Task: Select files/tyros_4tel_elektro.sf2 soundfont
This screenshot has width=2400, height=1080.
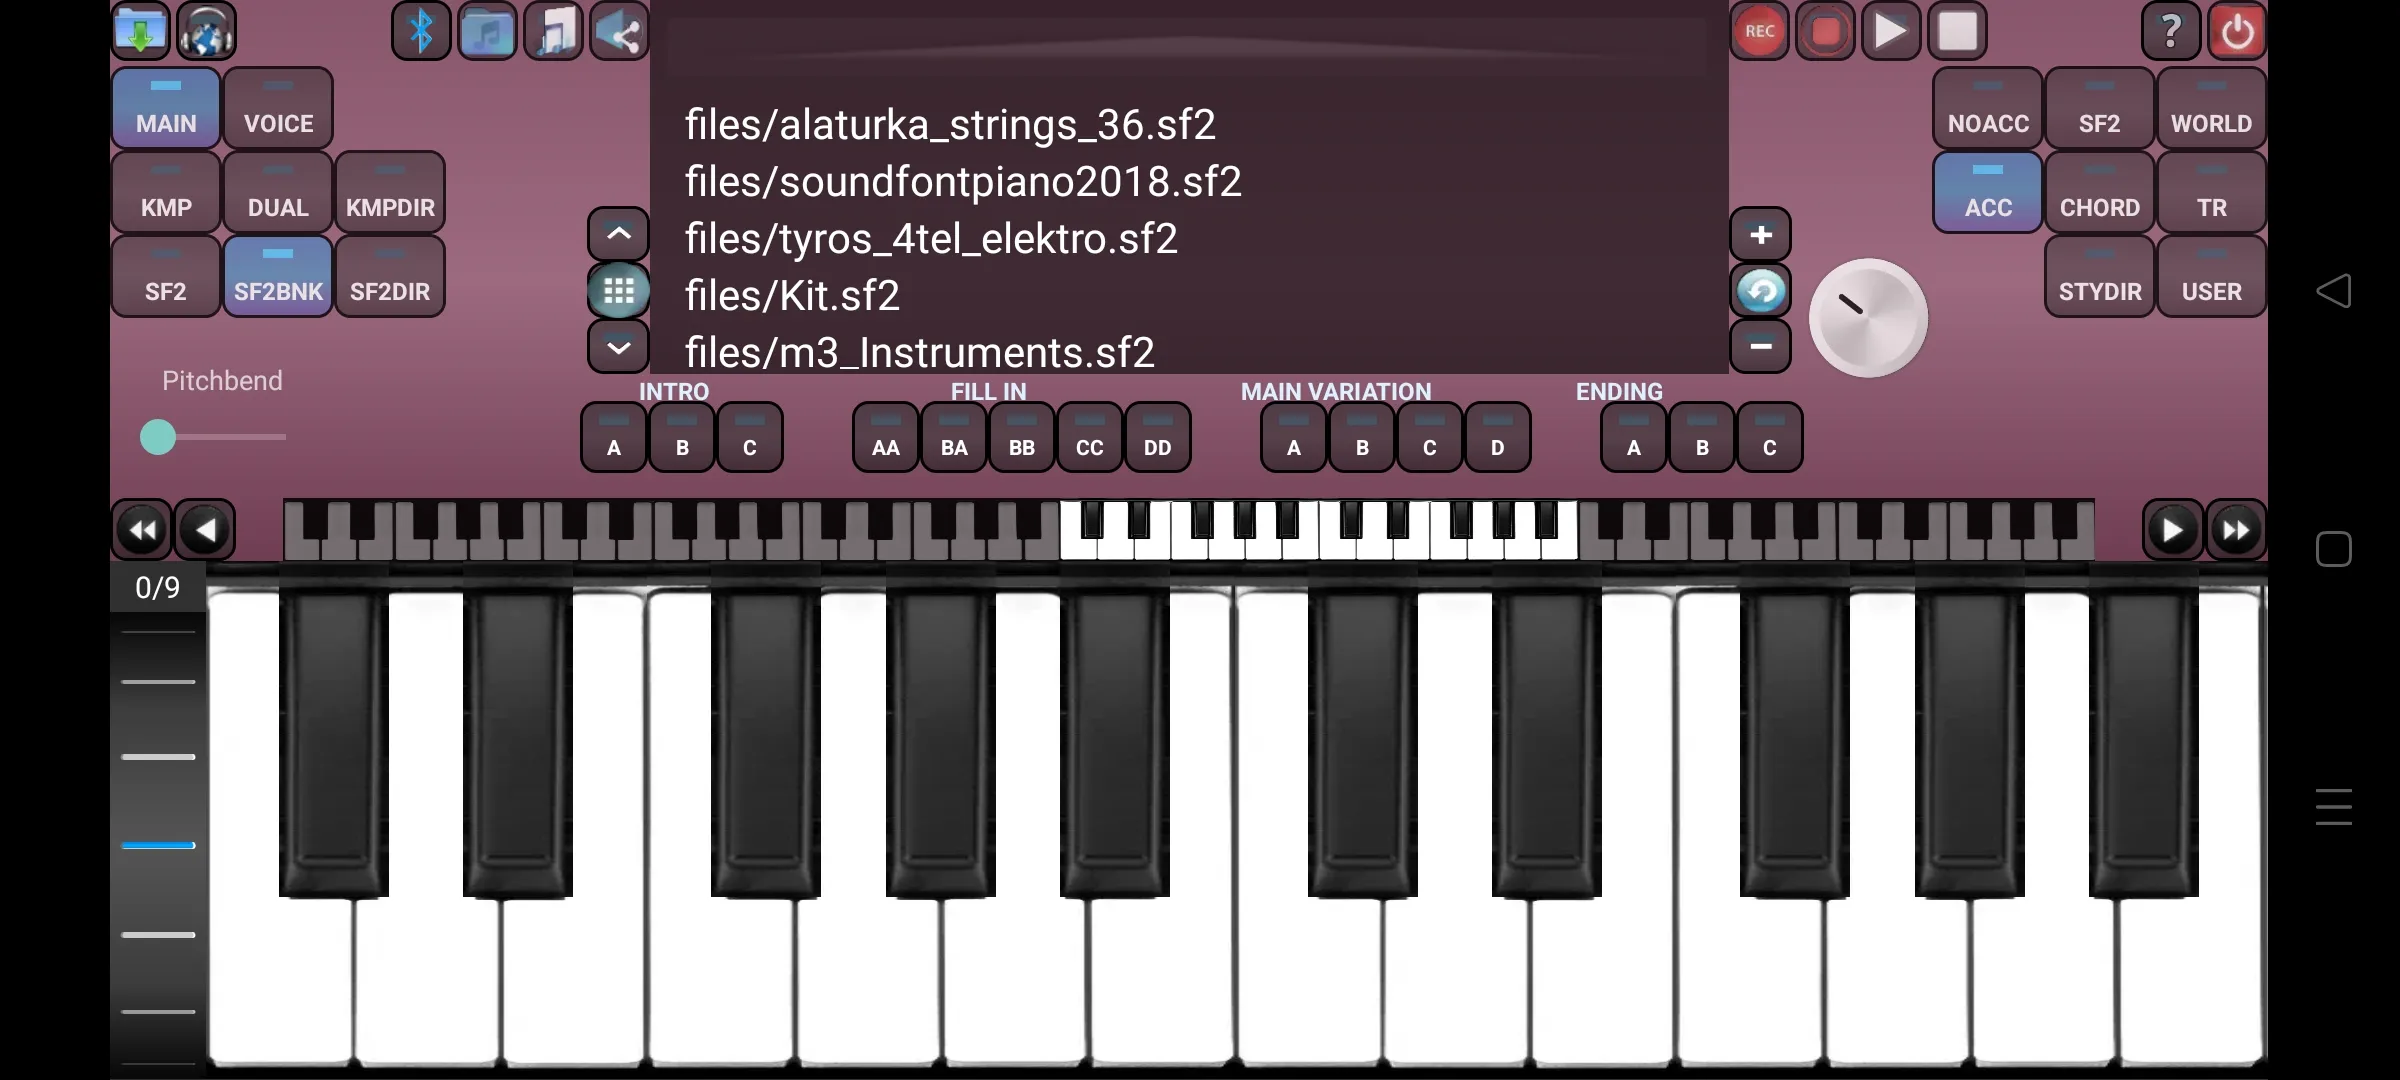Action: [x=929, y=237]
